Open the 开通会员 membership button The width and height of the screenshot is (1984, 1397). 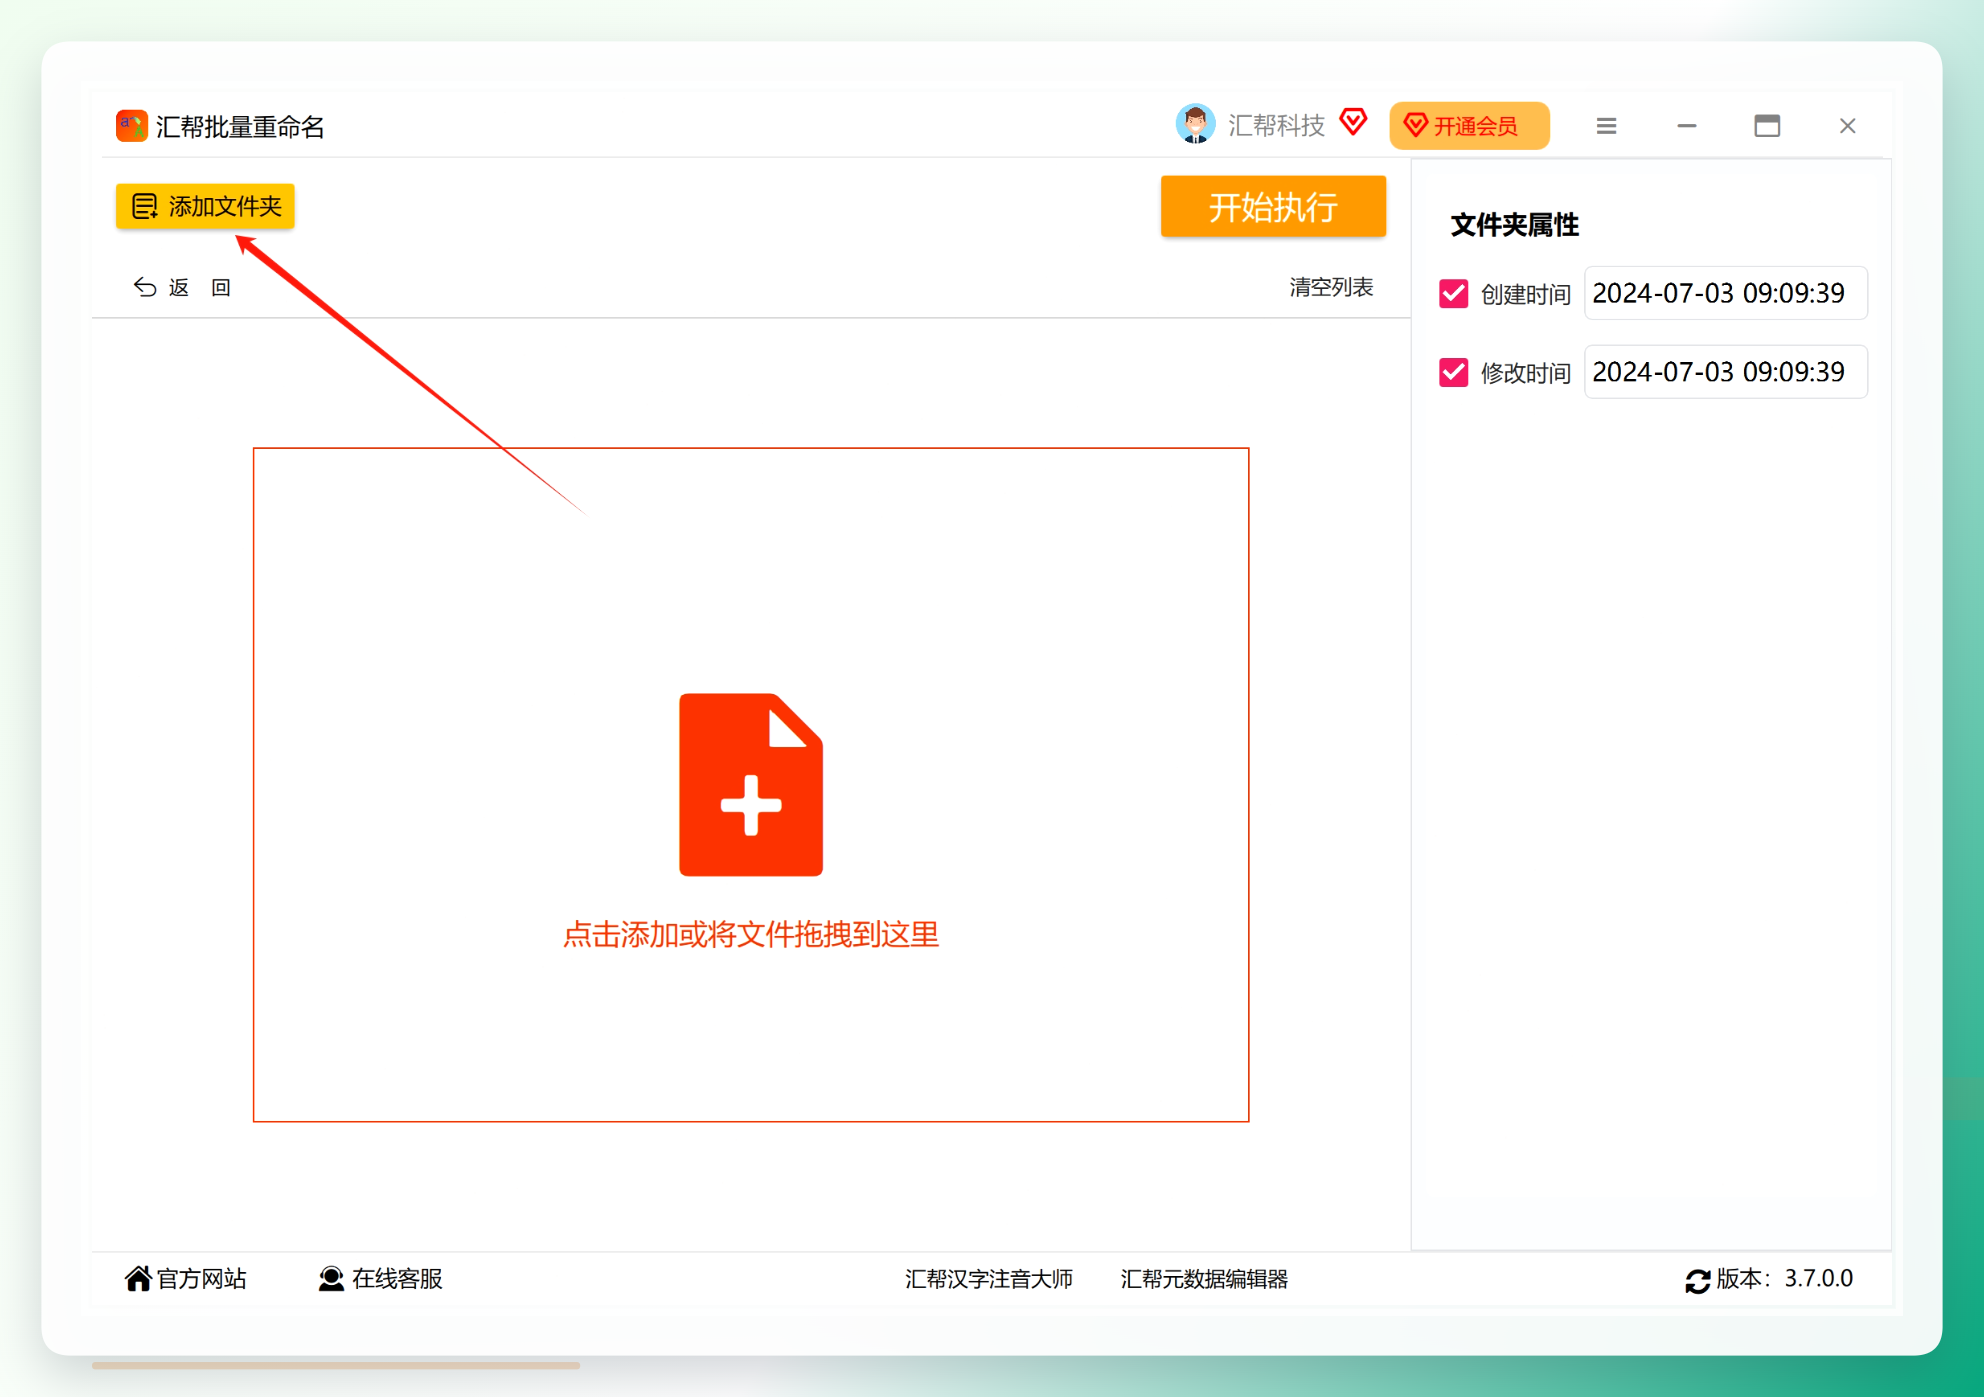(1469, 126)
